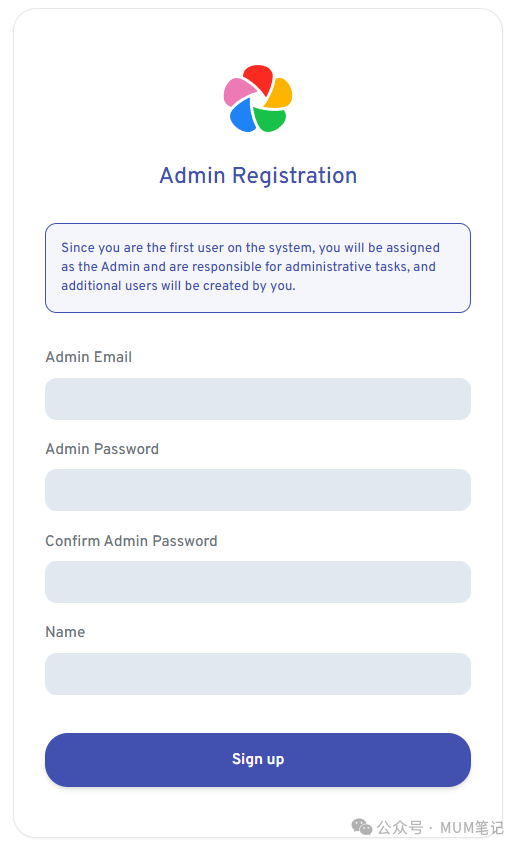Focus the Admin Password input field

[258, 490]
